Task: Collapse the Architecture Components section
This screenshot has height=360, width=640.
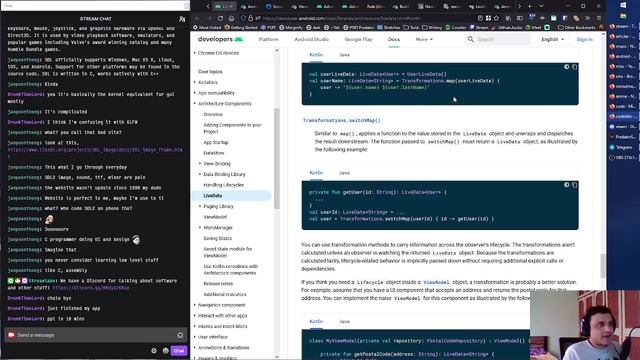Action: click(195, 104)
